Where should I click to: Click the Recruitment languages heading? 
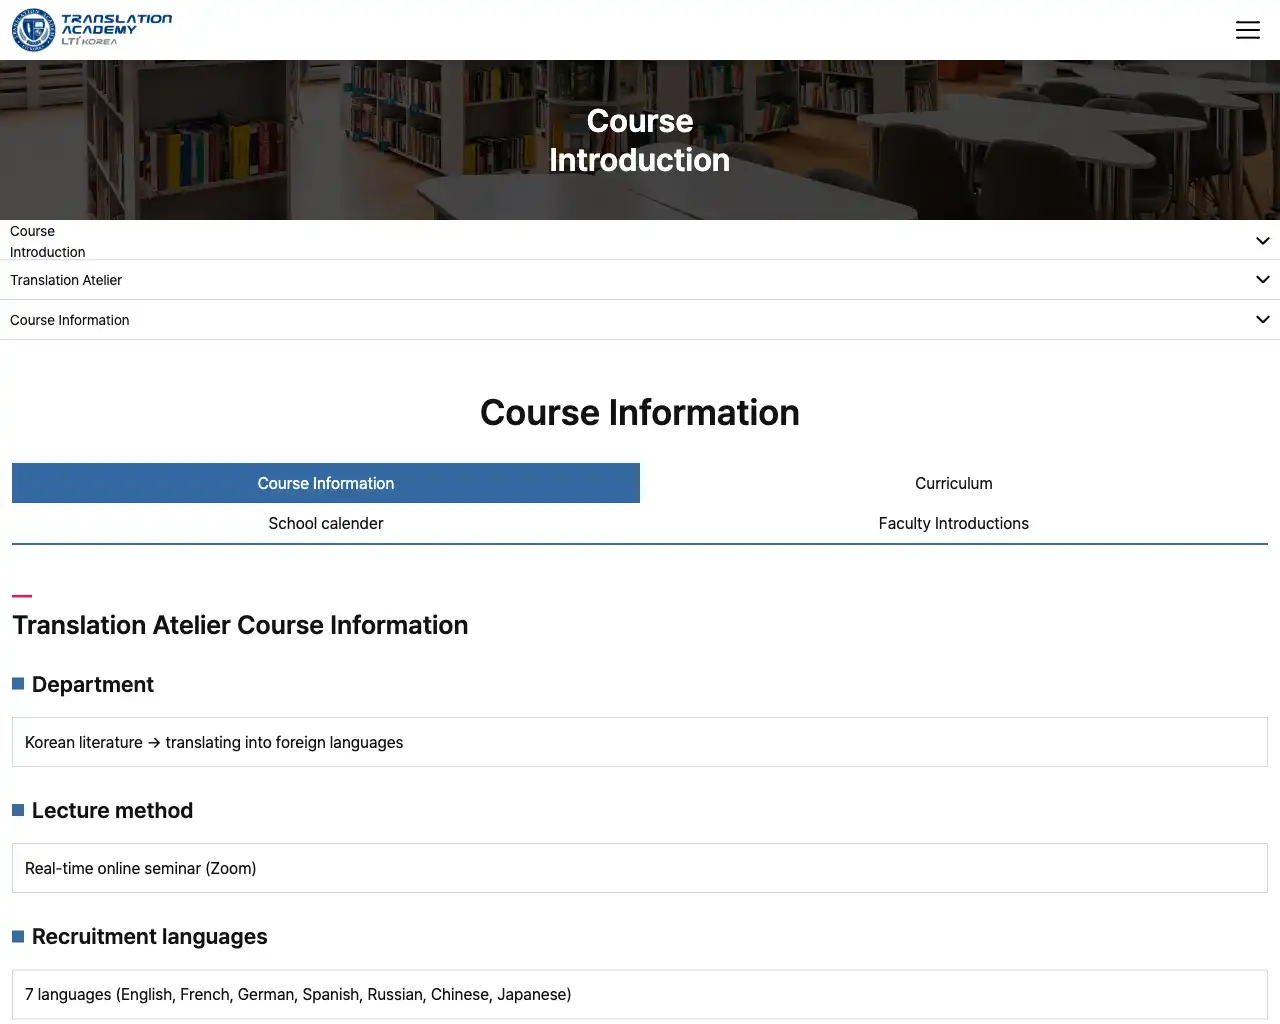[150, 936]
